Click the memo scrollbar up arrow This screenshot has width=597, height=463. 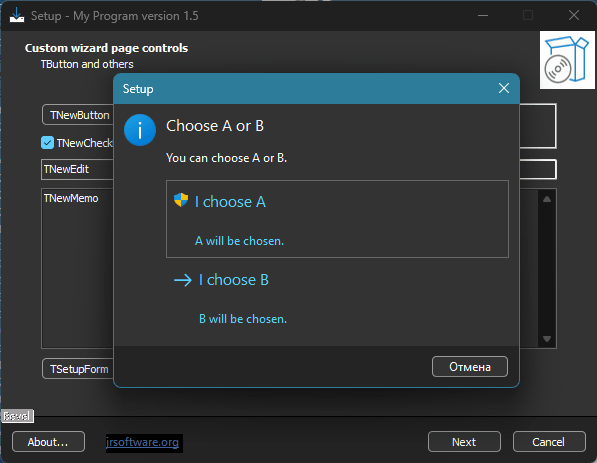tap(547, 199)
